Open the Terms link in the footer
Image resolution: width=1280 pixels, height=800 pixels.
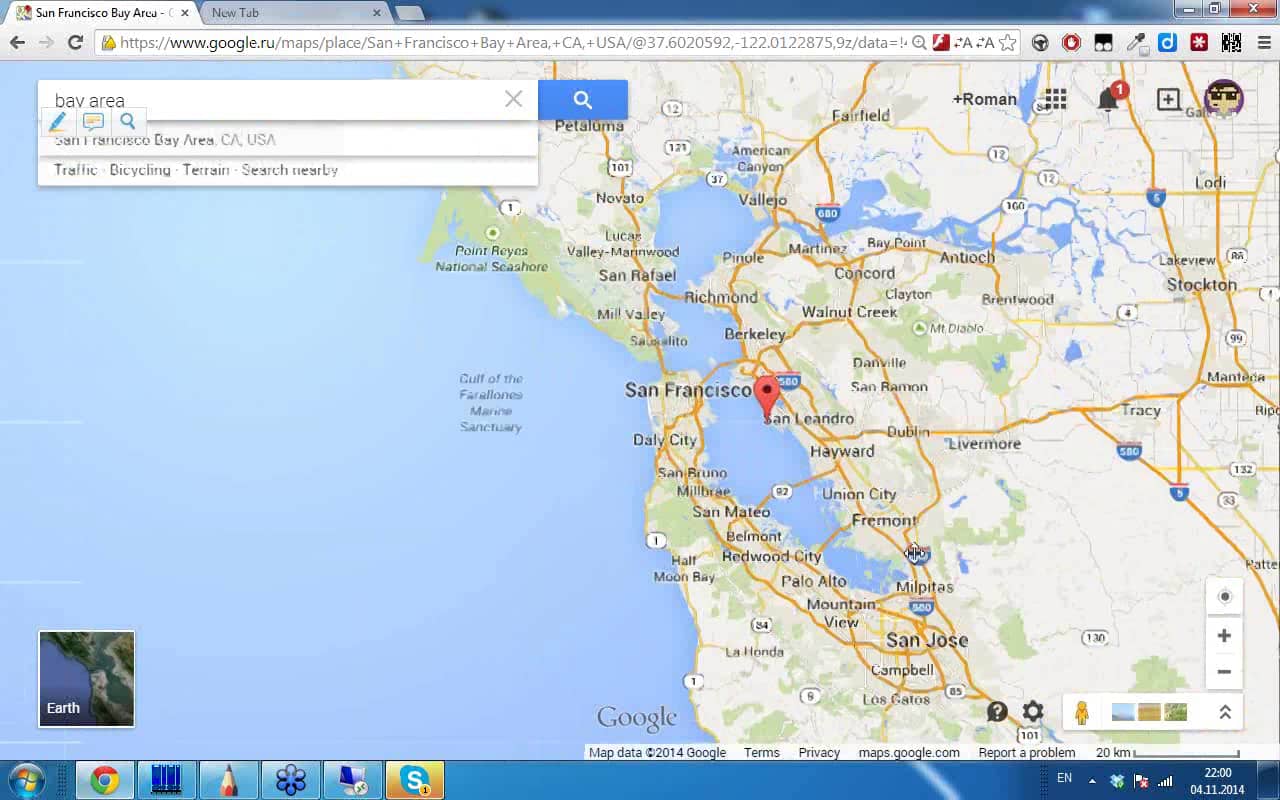click(762, 753)
